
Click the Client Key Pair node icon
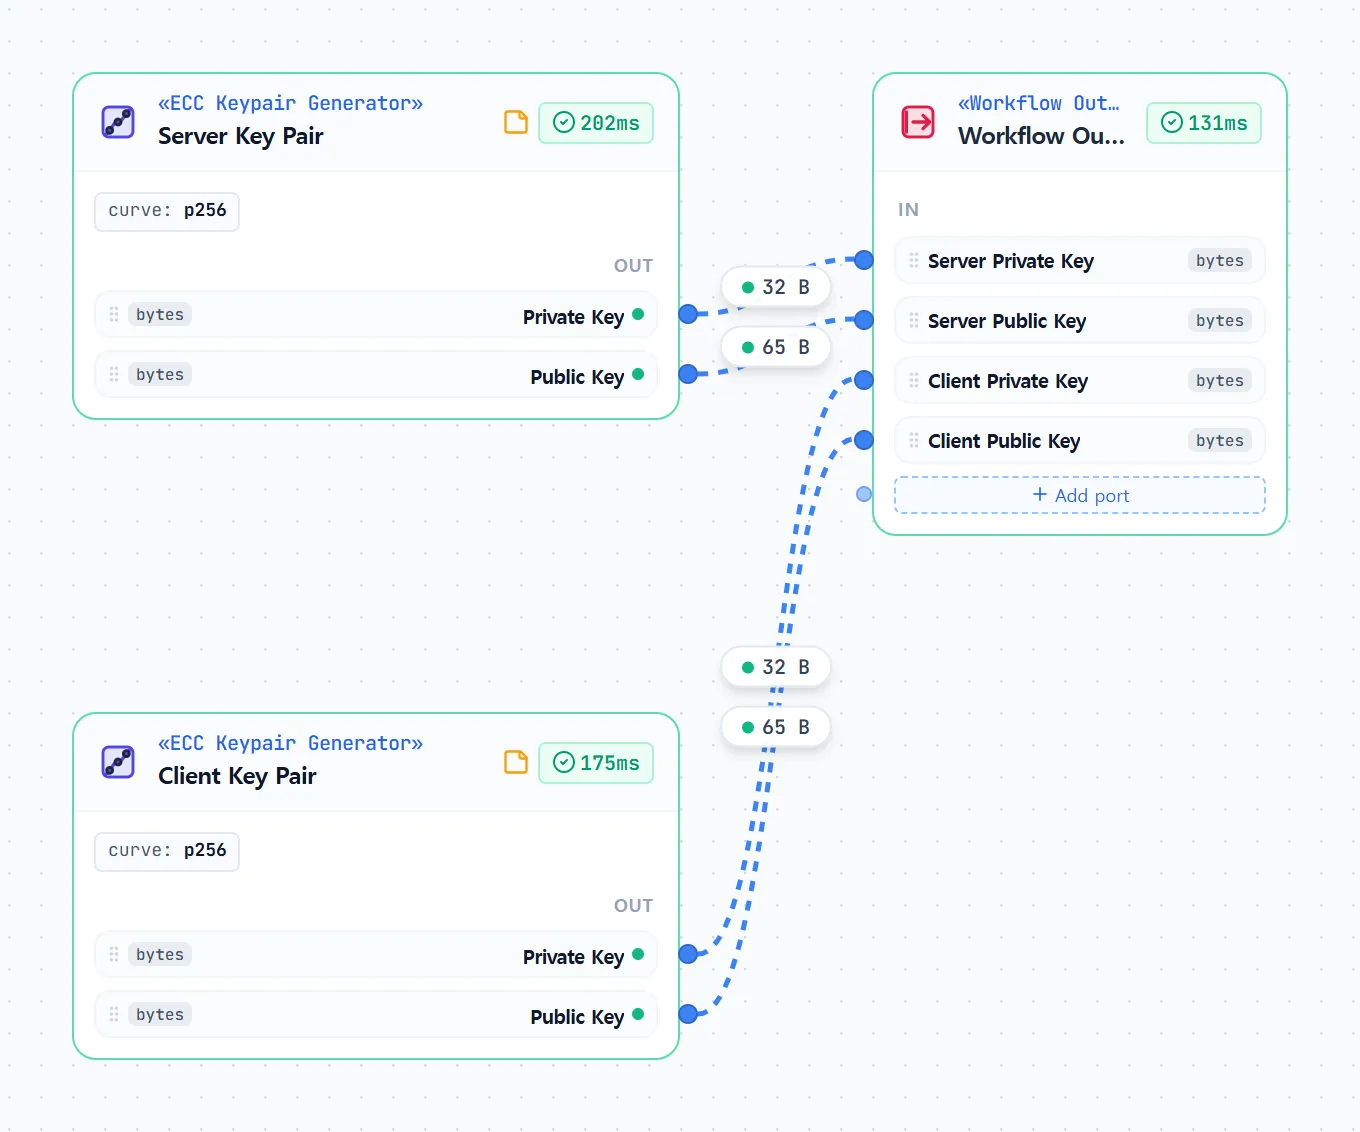(x=118, y=762)
